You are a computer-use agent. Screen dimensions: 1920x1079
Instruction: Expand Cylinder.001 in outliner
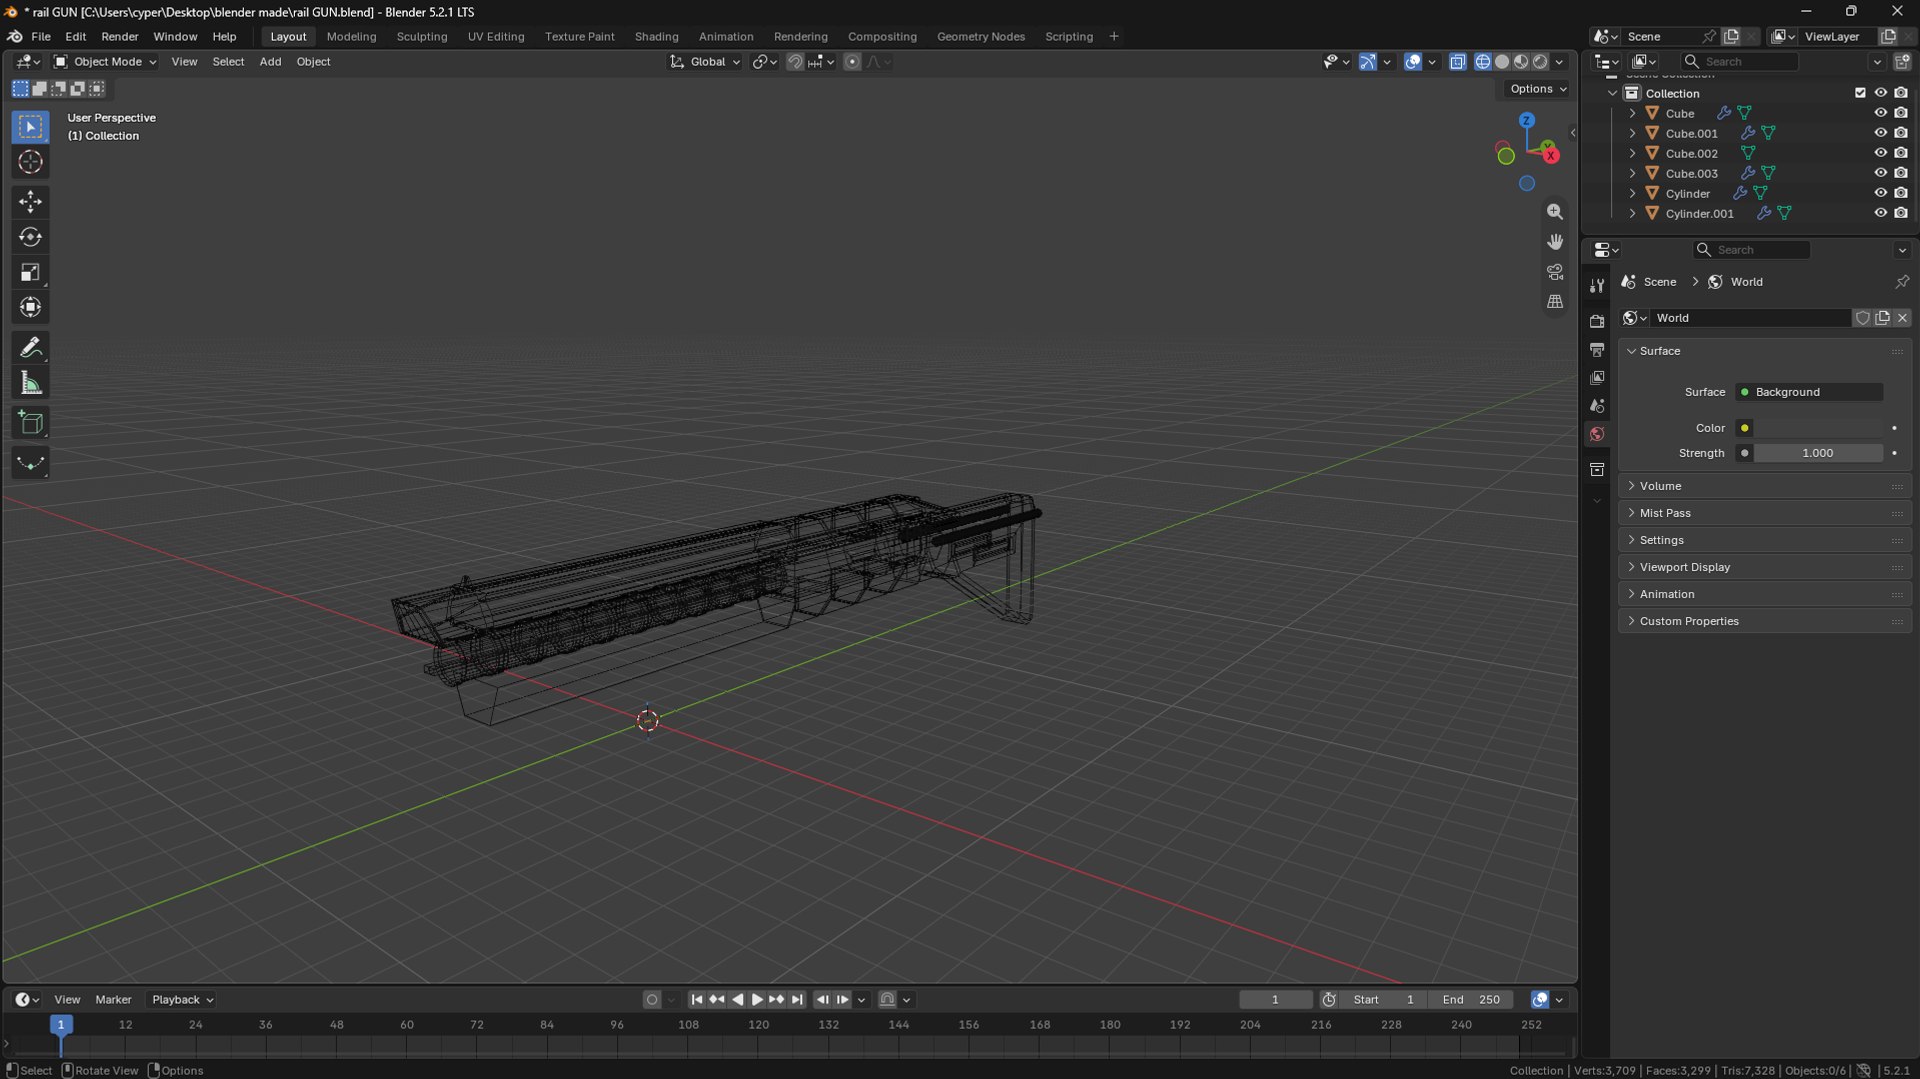pyautogui.click(x=1632, y=213)
